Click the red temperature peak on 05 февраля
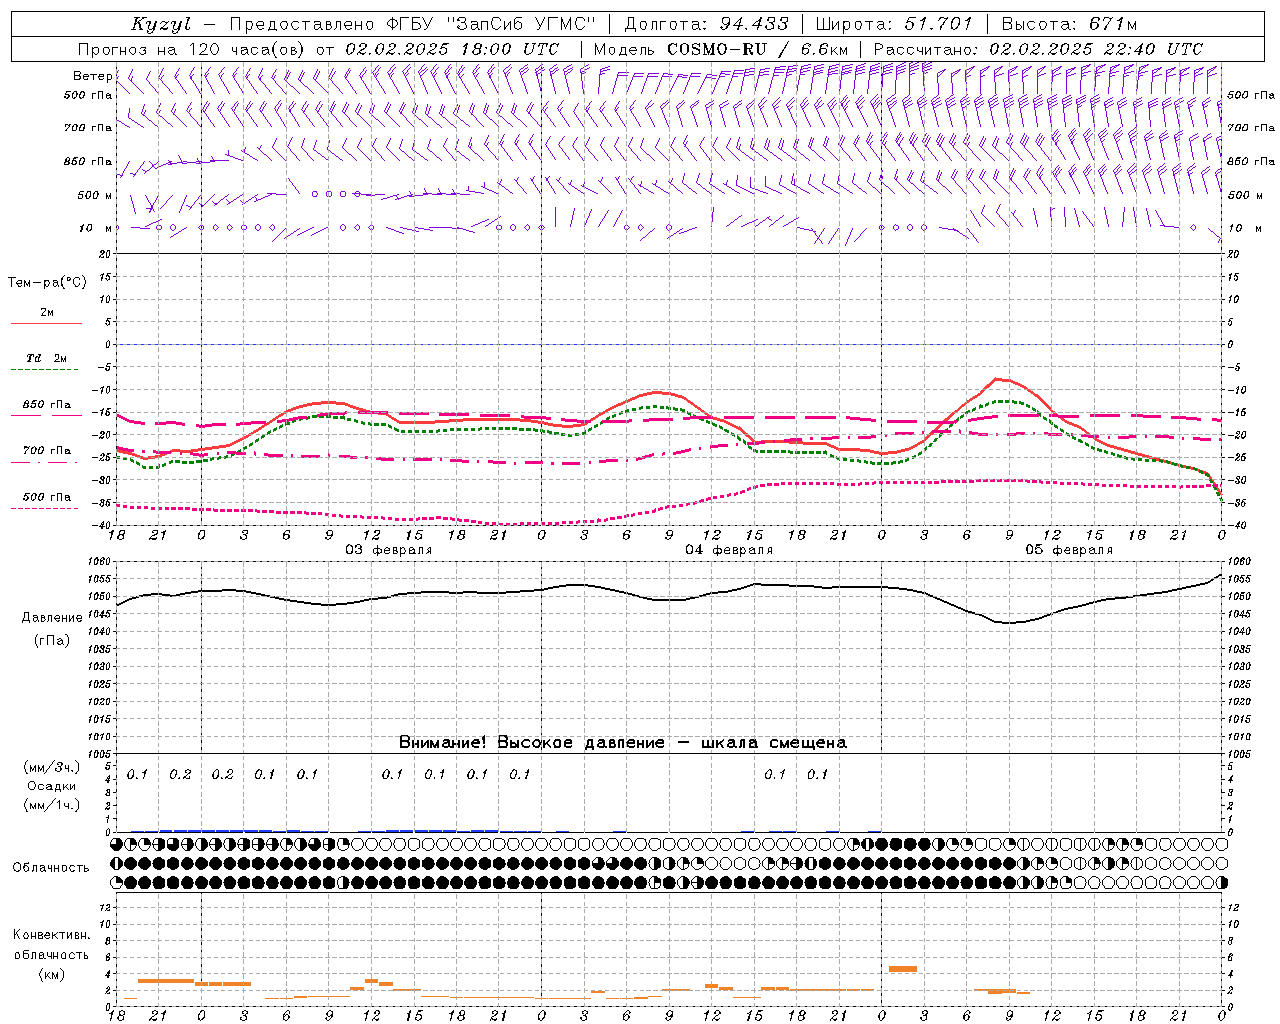1280x1024 pixels. (x=997, y=379)
